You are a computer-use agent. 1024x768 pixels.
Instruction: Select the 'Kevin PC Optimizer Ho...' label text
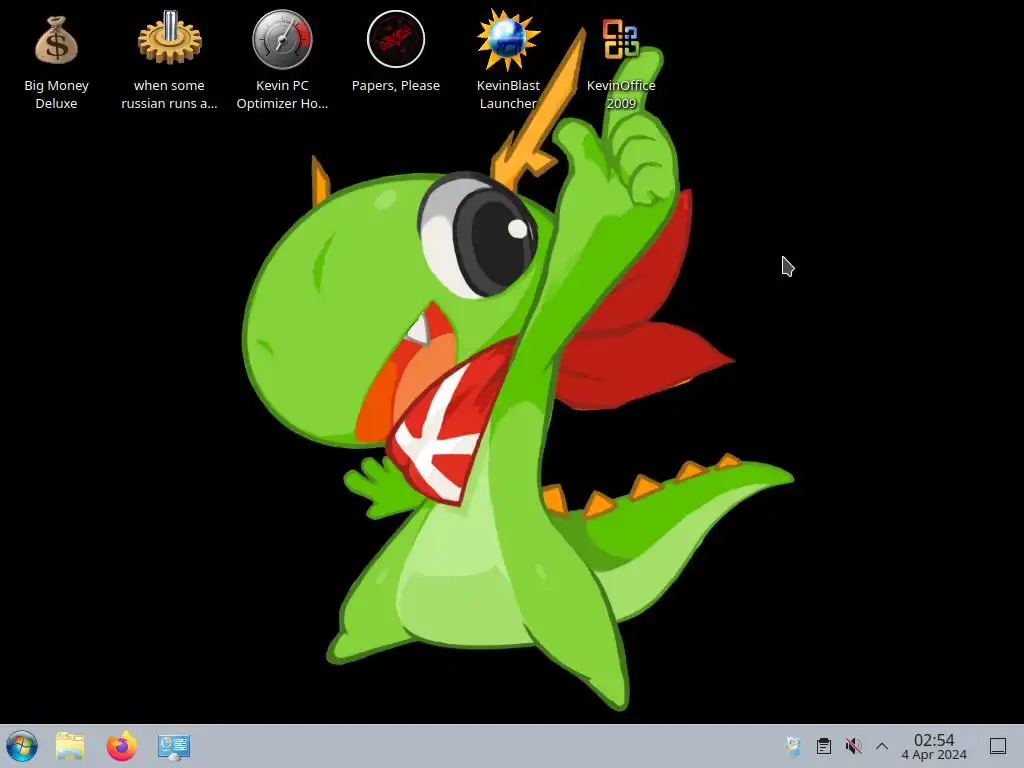pyautogui.click(x=282, y=94)
